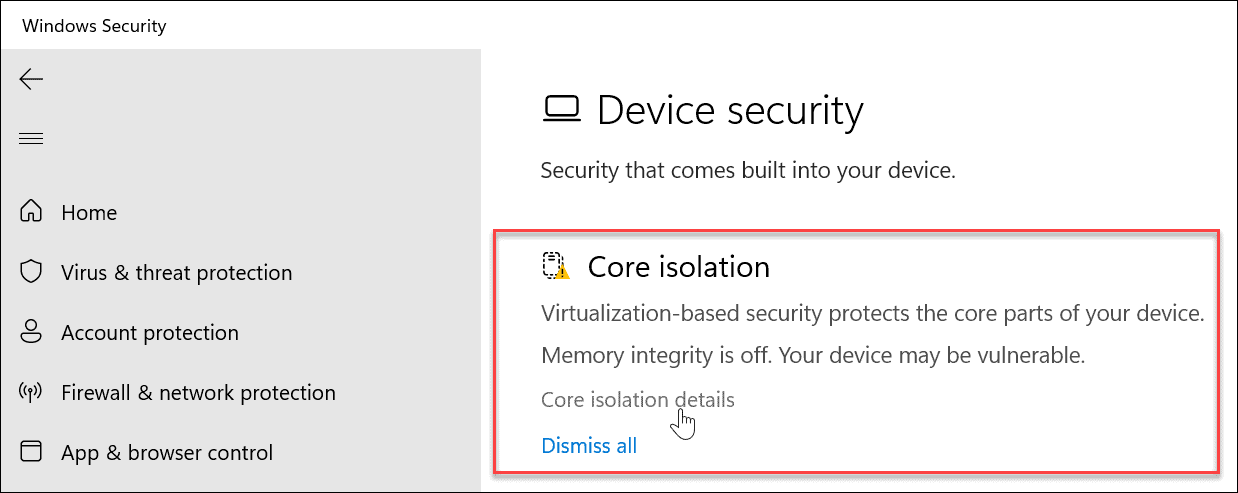Click the Device security laptop icon
Screen dimensions: 1238x493
[x=560, y=109]
